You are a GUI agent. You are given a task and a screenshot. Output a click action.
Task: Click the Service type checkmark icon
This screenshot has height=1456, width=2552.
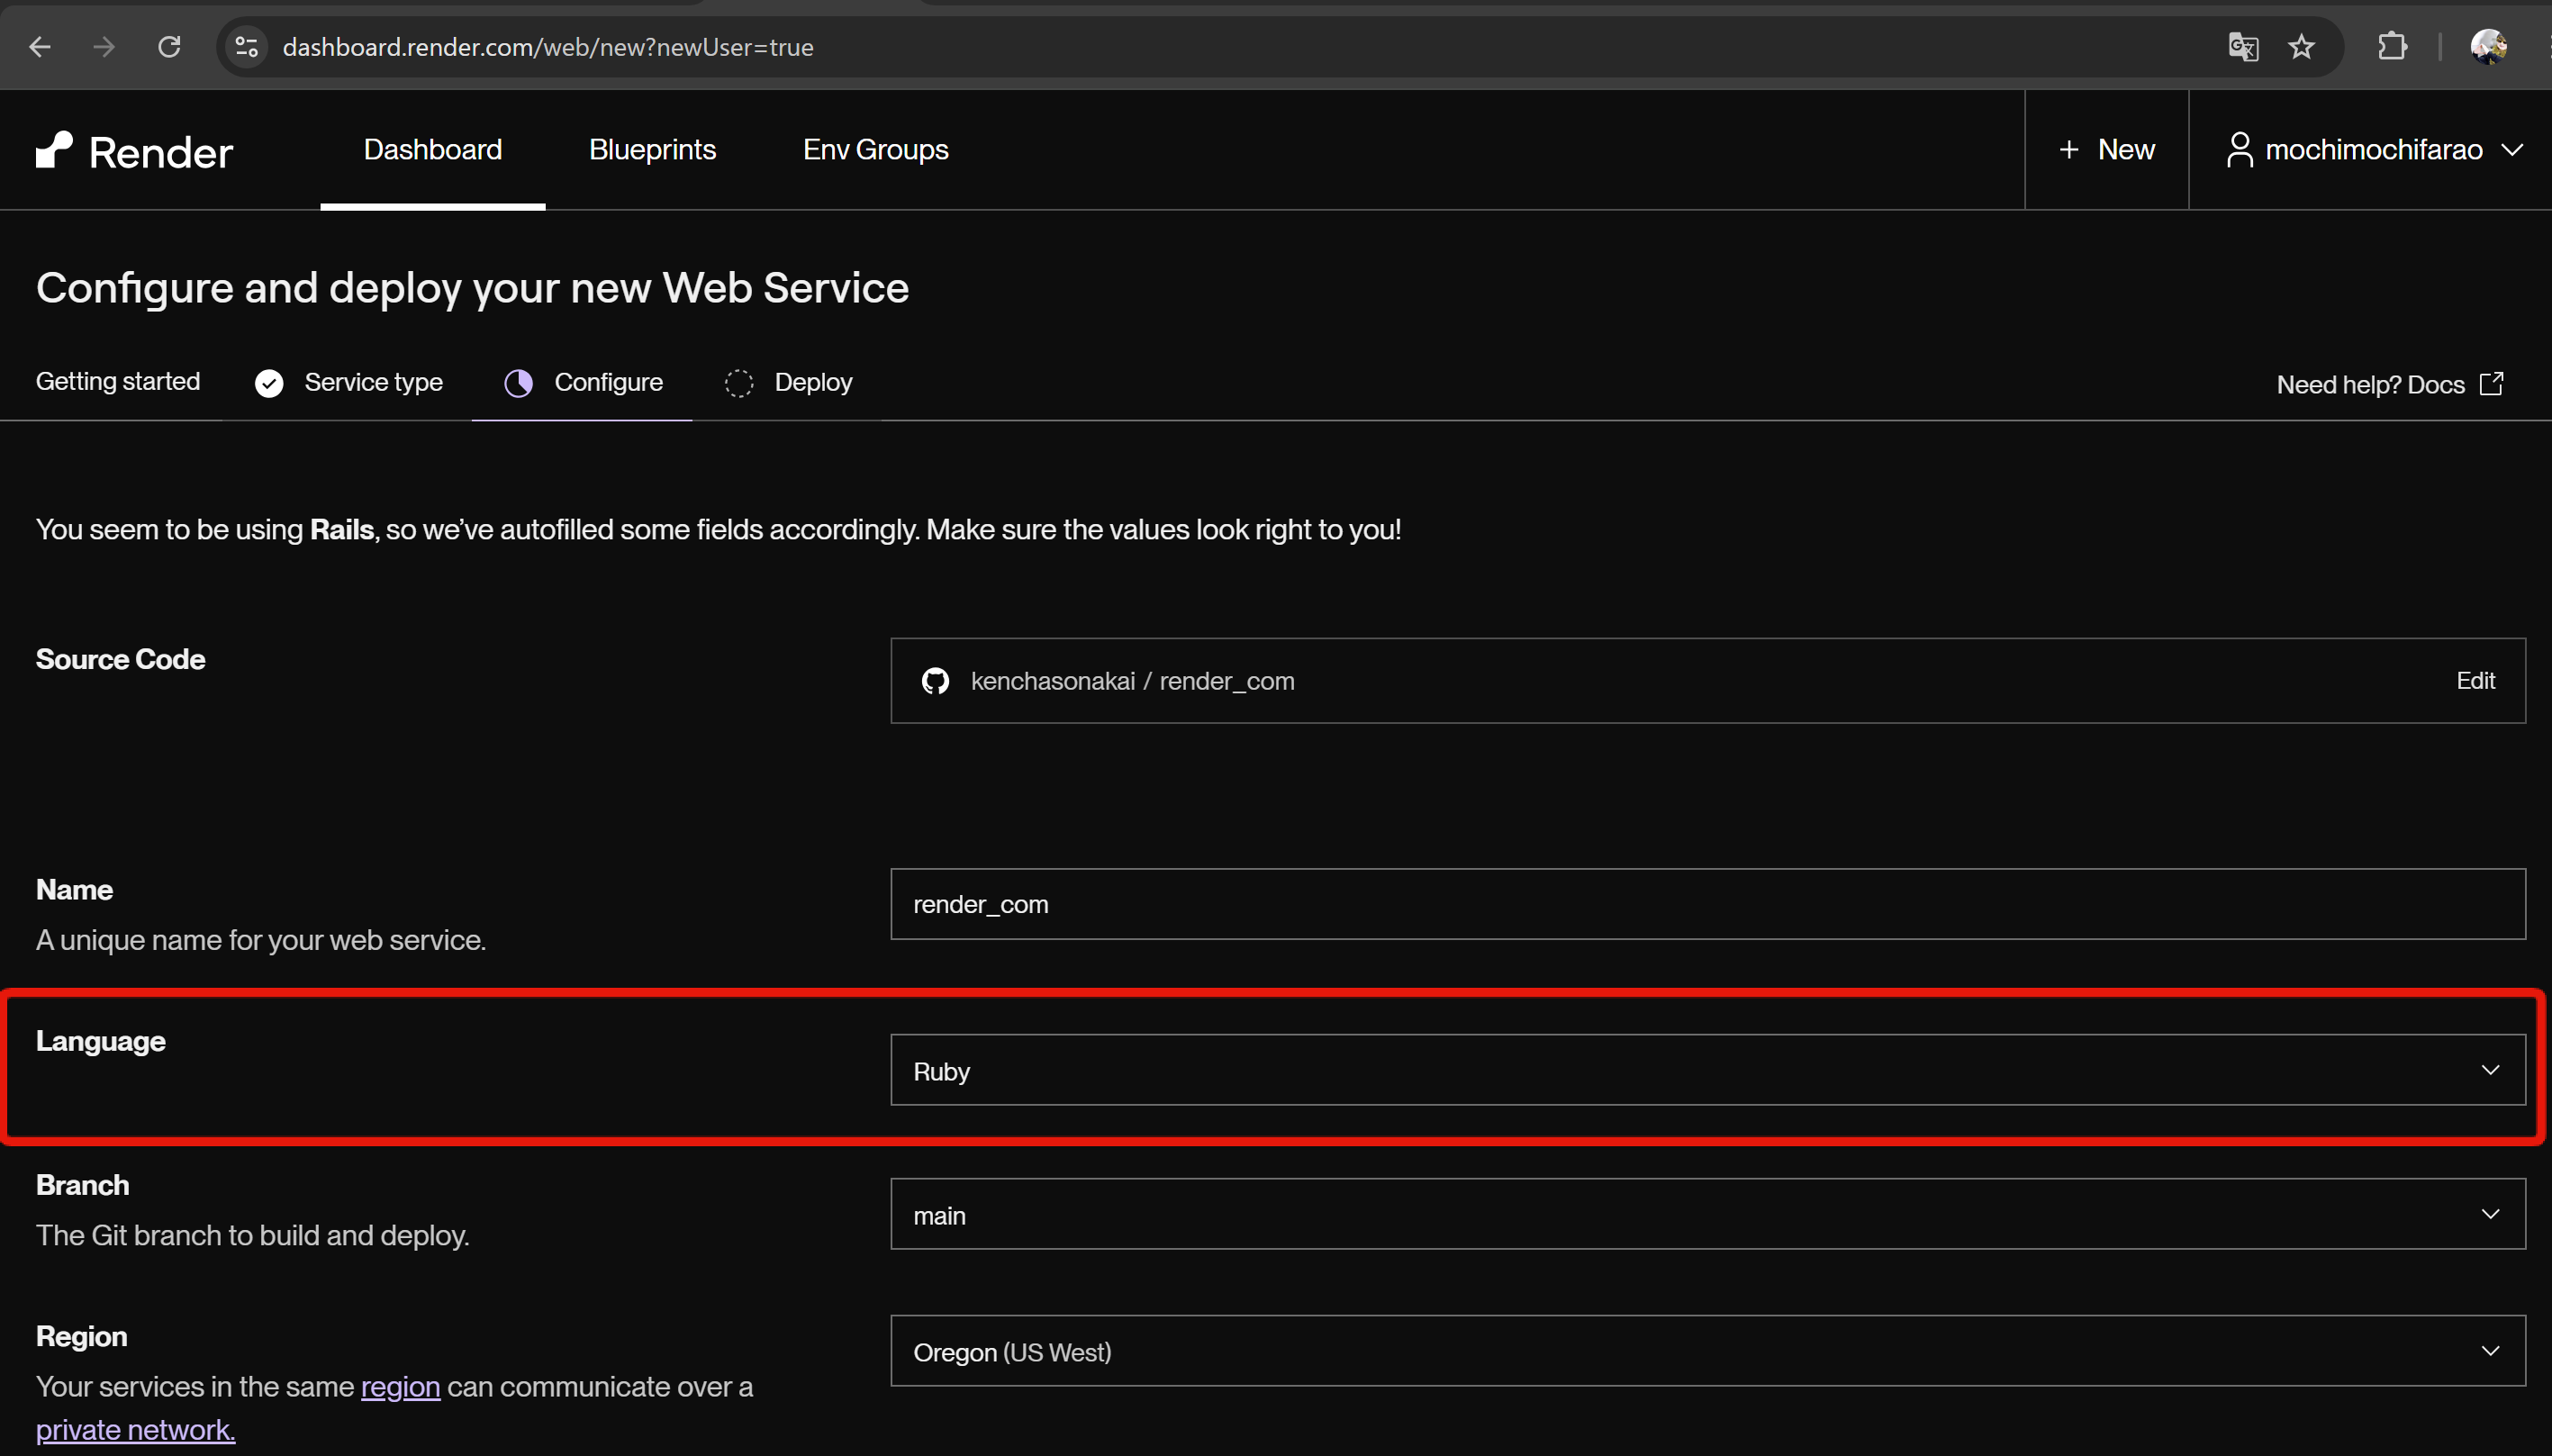coord(269,383)
